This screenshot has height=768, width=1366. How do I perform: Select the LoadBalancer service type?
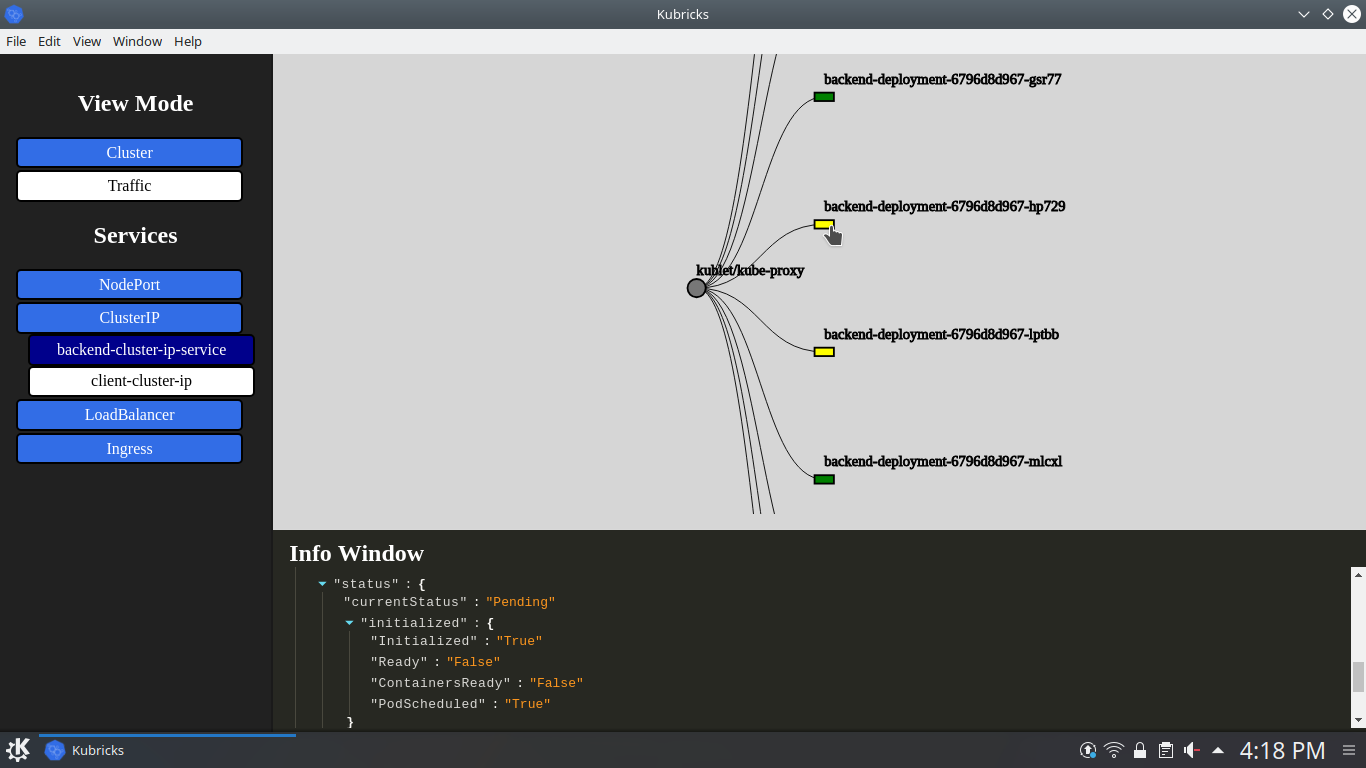pos(129,415)
